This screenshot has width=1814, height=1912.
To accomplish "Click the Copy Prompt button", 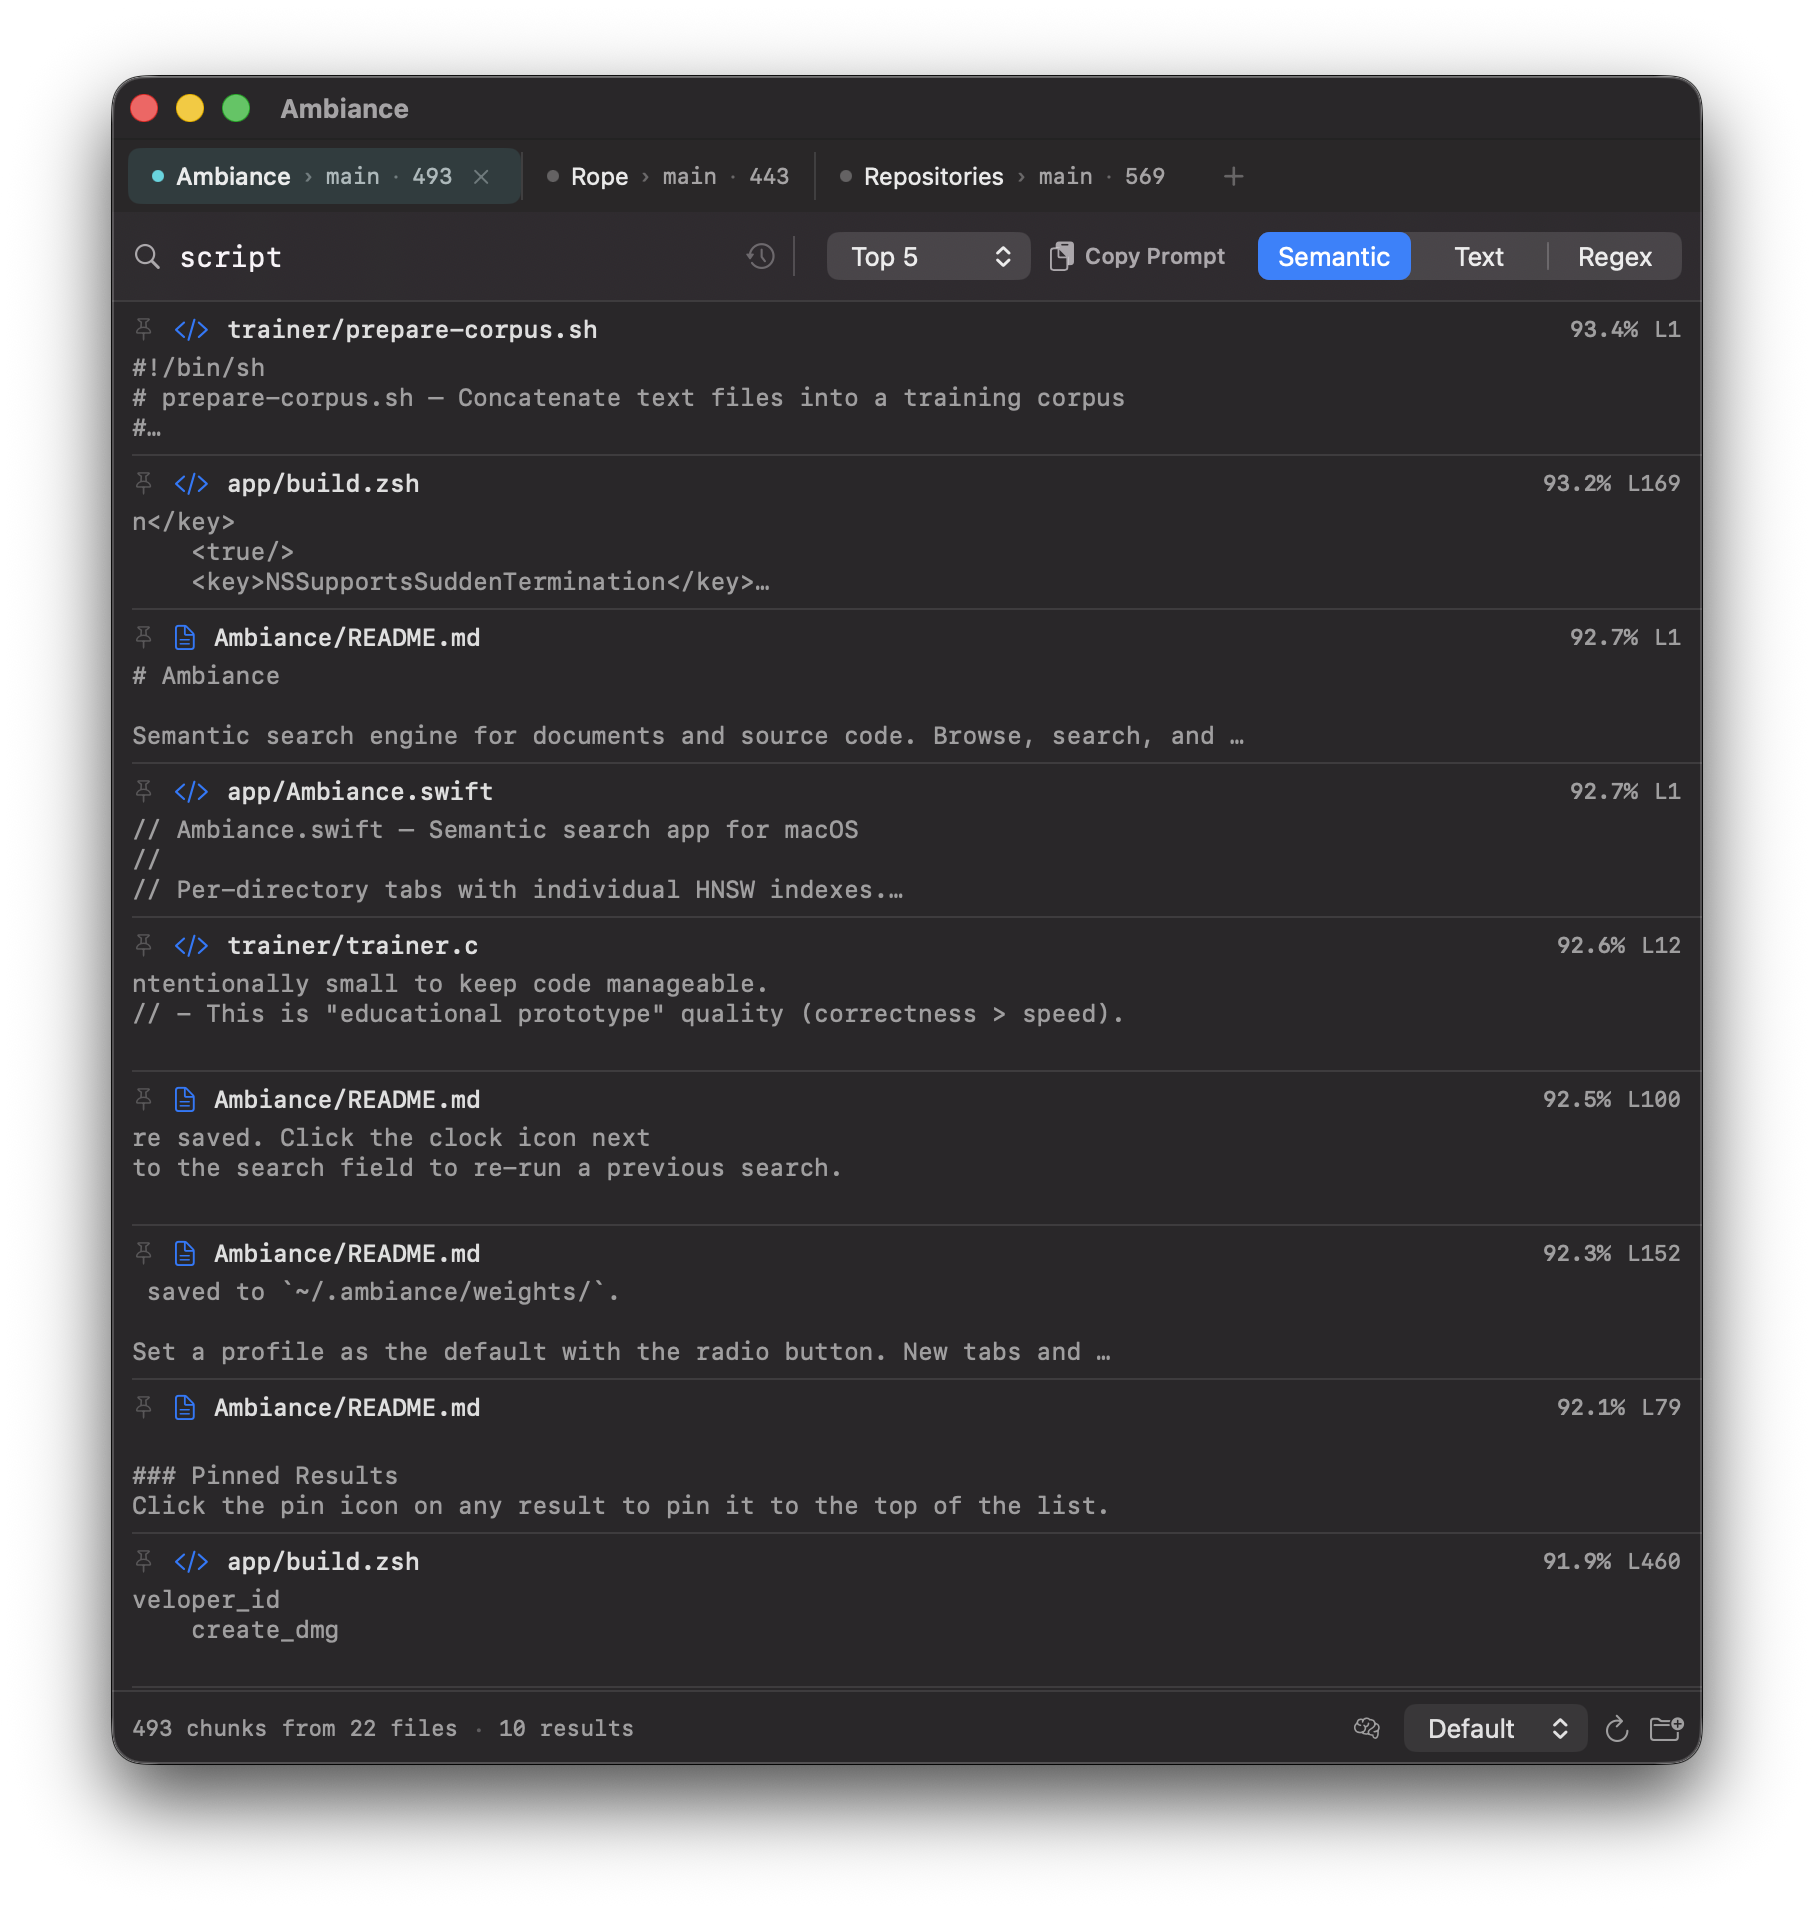I will point(1137,256).
